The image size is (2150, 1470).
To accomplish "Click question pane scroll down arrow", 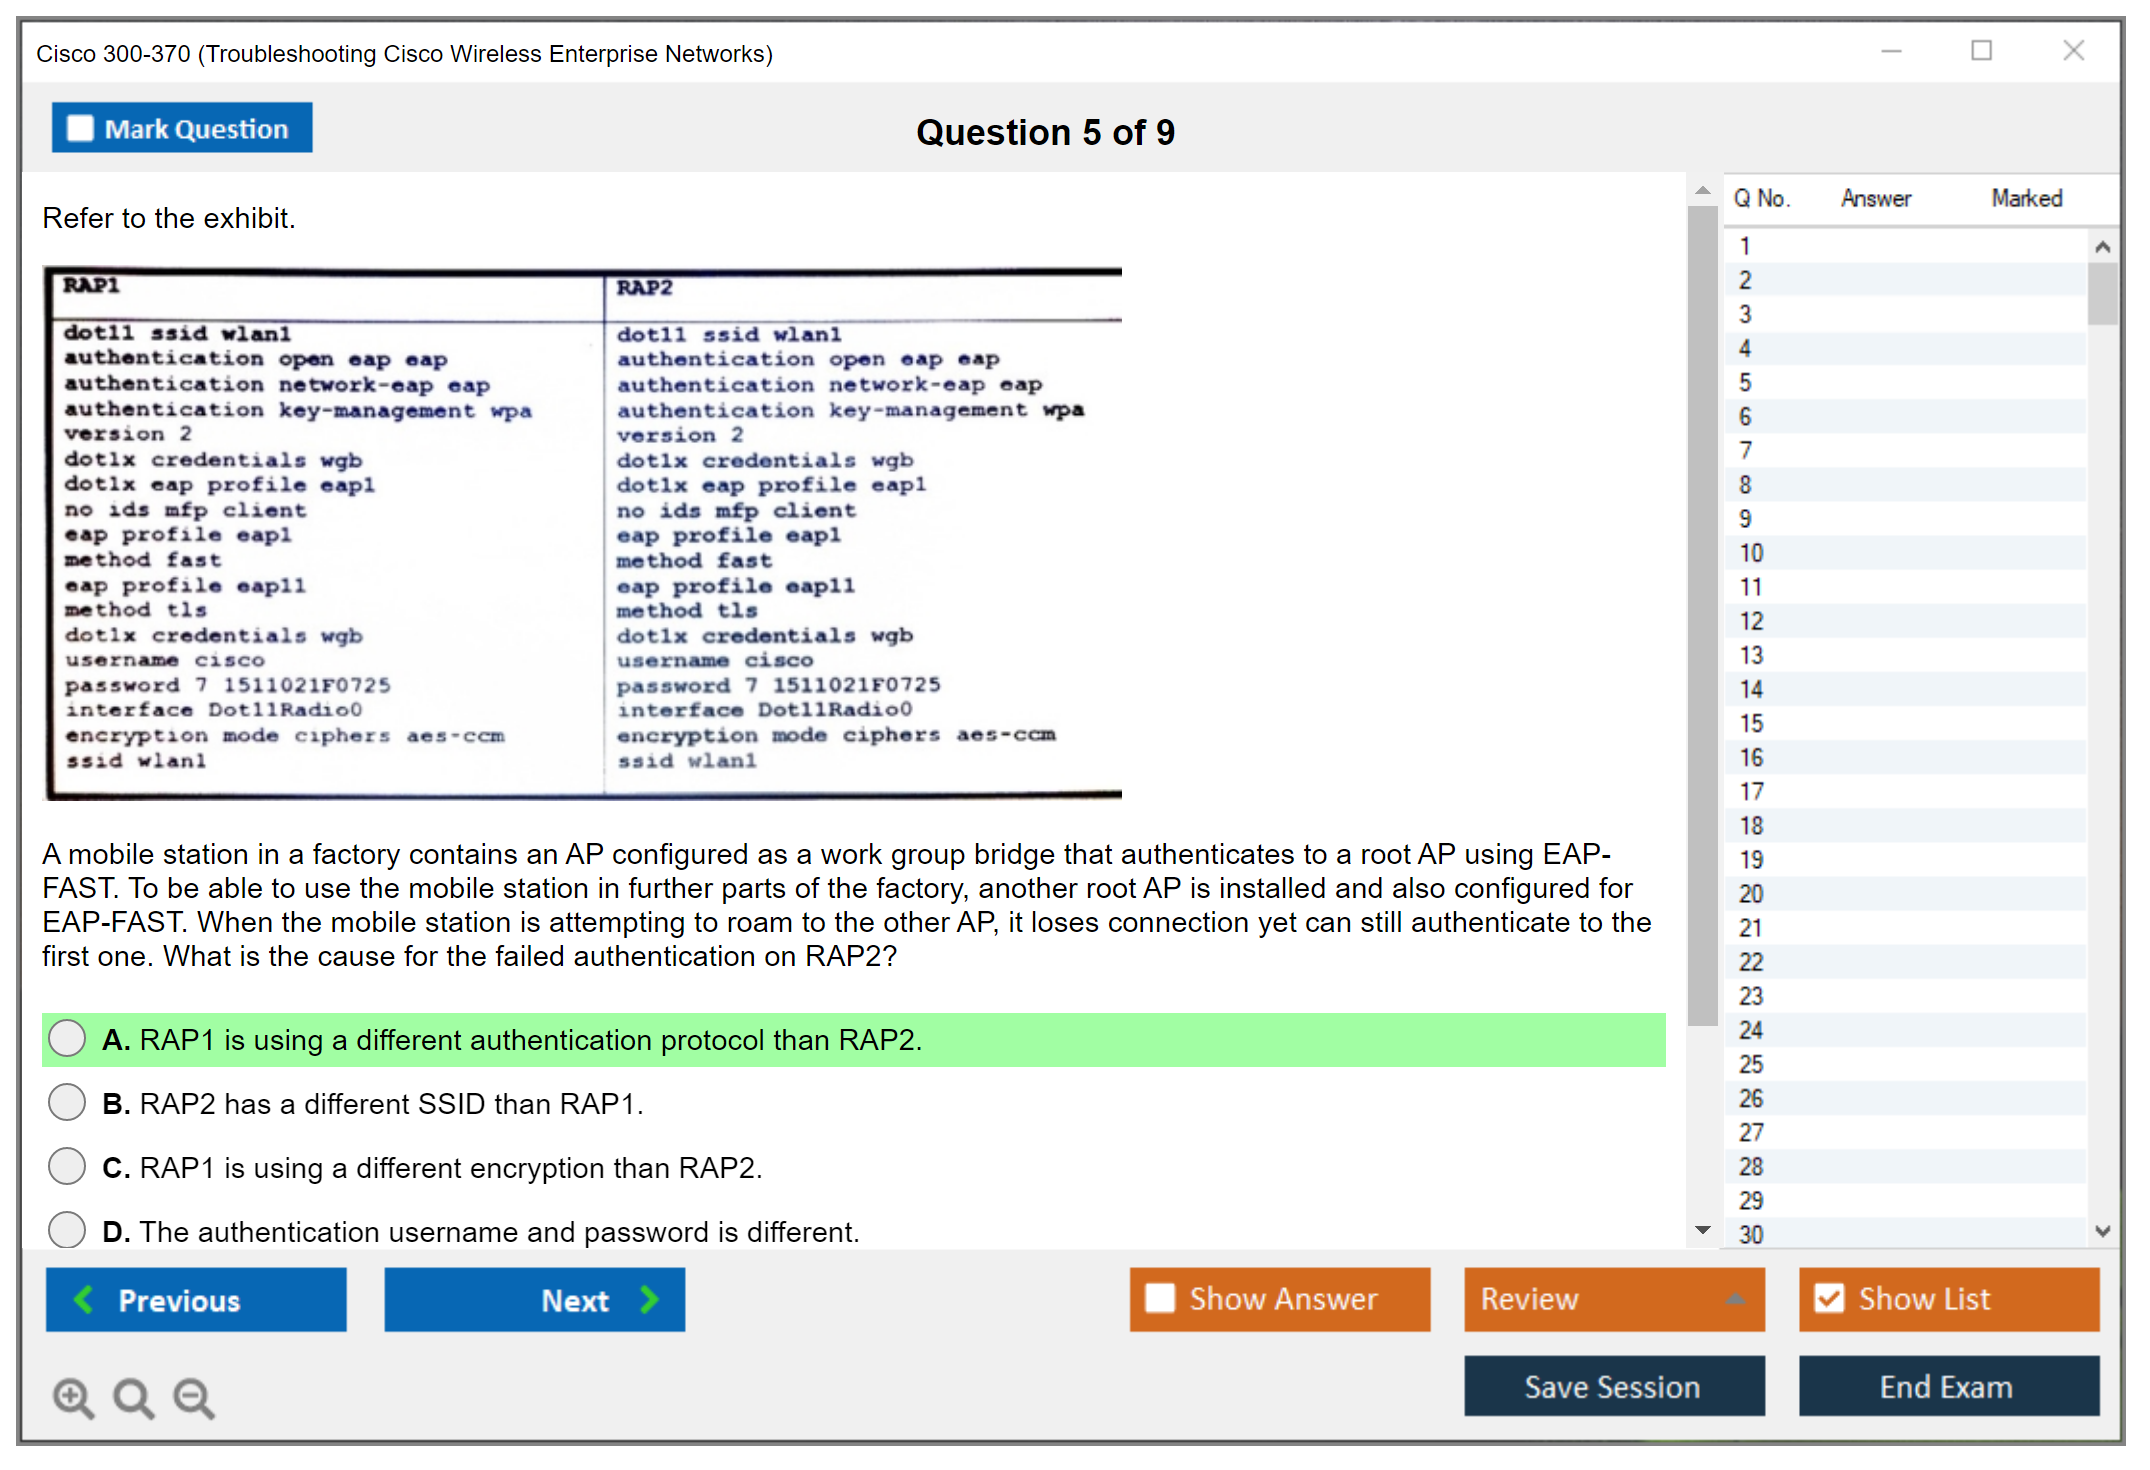I will tap(1702, 1230).
